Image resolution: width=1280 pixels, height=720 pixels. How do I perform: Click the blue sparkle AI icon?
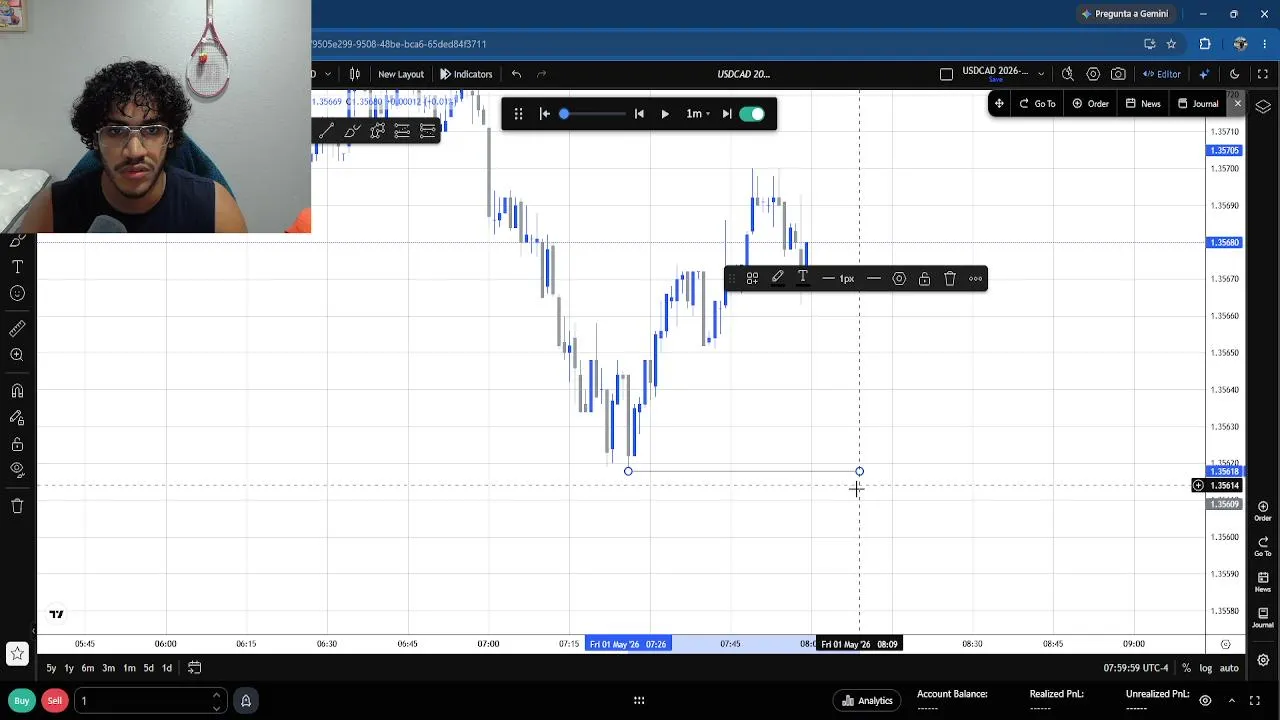click(x=1204, y=74)
